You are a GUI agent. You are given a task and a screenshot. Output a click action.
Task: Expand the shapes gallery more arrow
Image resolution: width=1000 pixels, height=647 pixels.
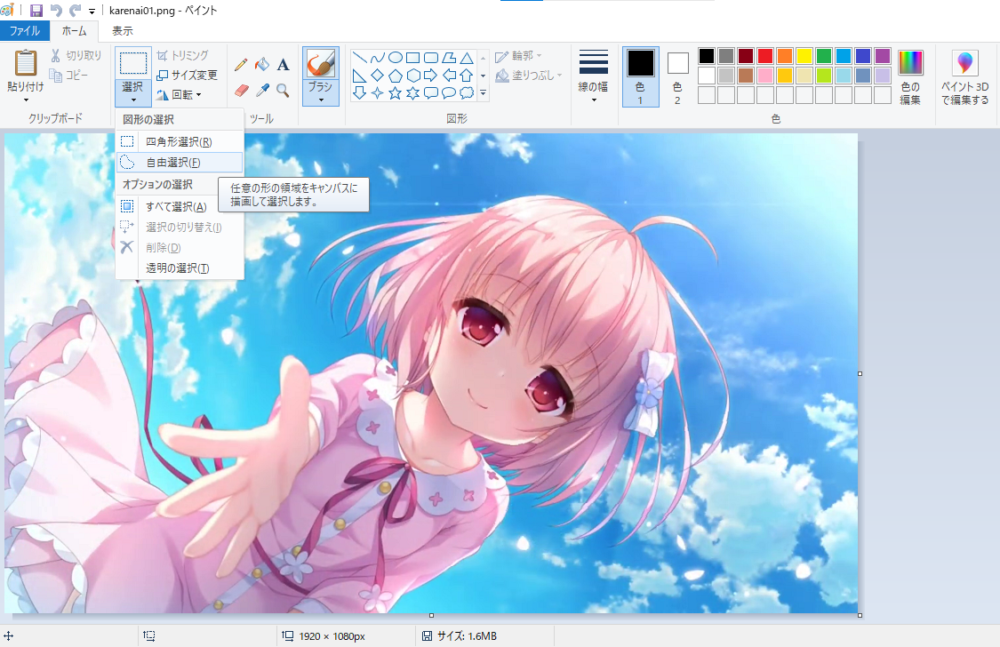point(483,93)
